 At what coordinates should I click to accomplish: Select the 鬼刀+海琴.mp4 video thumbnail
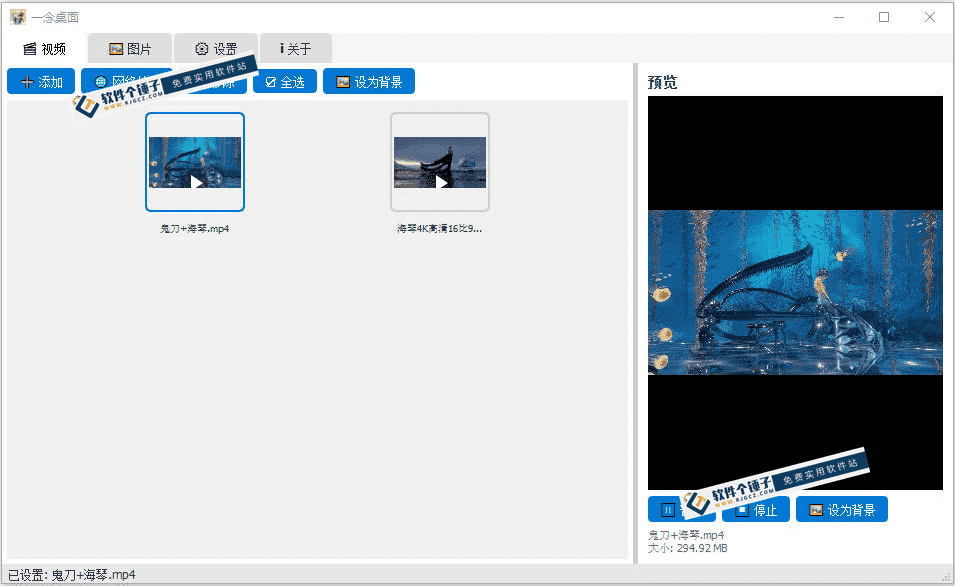click(x=195, y=162)
